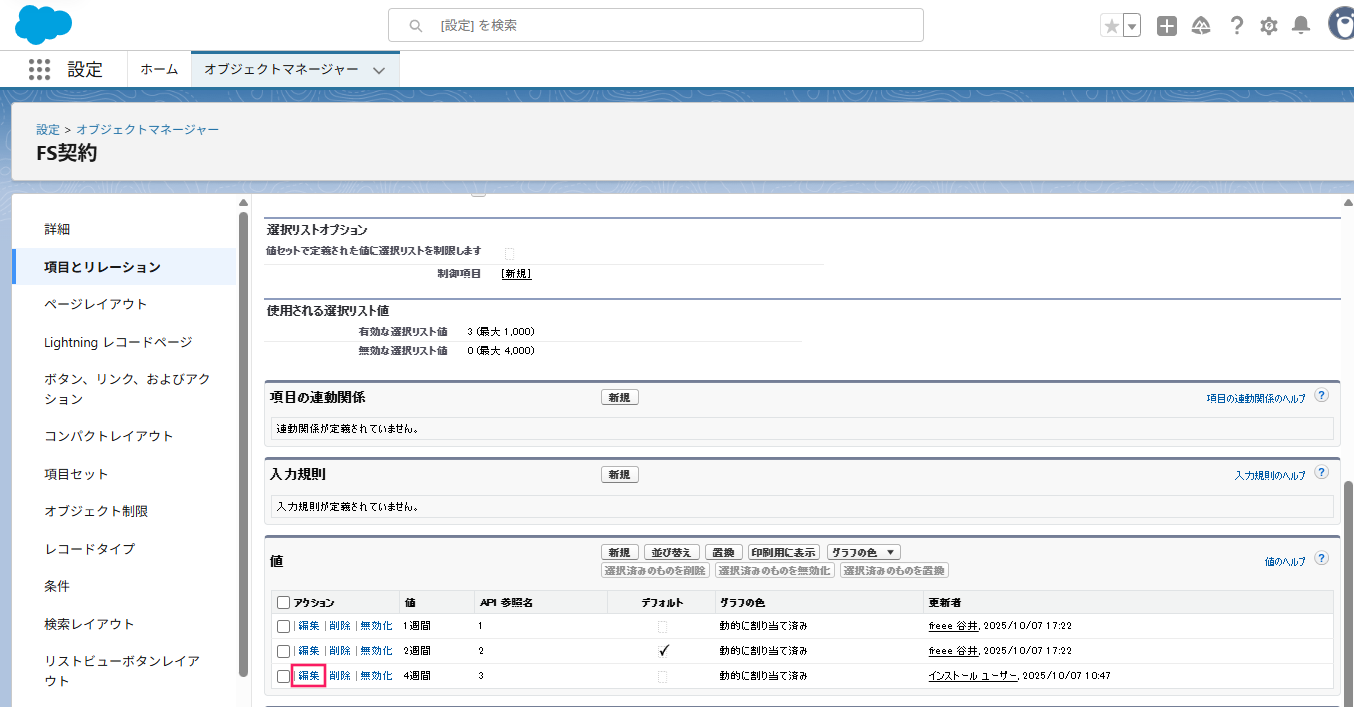
Task: Click help icon beside 入力規則のヘルプ
Action: [x=1321, y=473]
